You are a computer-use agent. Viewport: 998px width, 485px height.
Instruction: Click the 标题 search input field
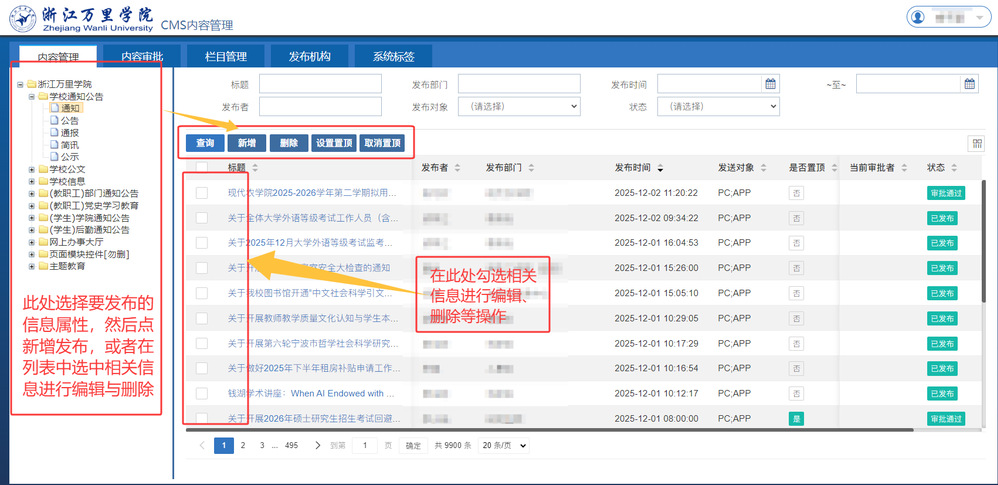[320, 84]
